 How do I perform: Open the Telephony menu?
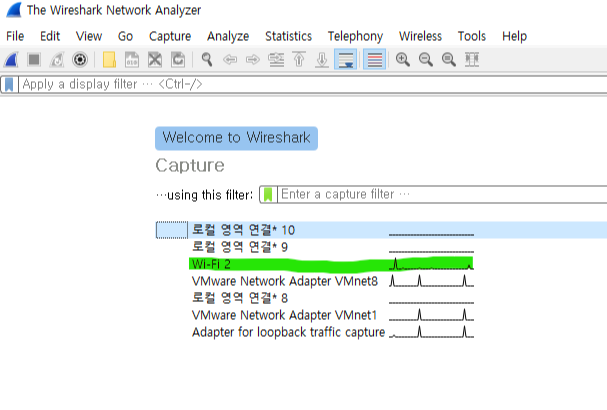355,36
